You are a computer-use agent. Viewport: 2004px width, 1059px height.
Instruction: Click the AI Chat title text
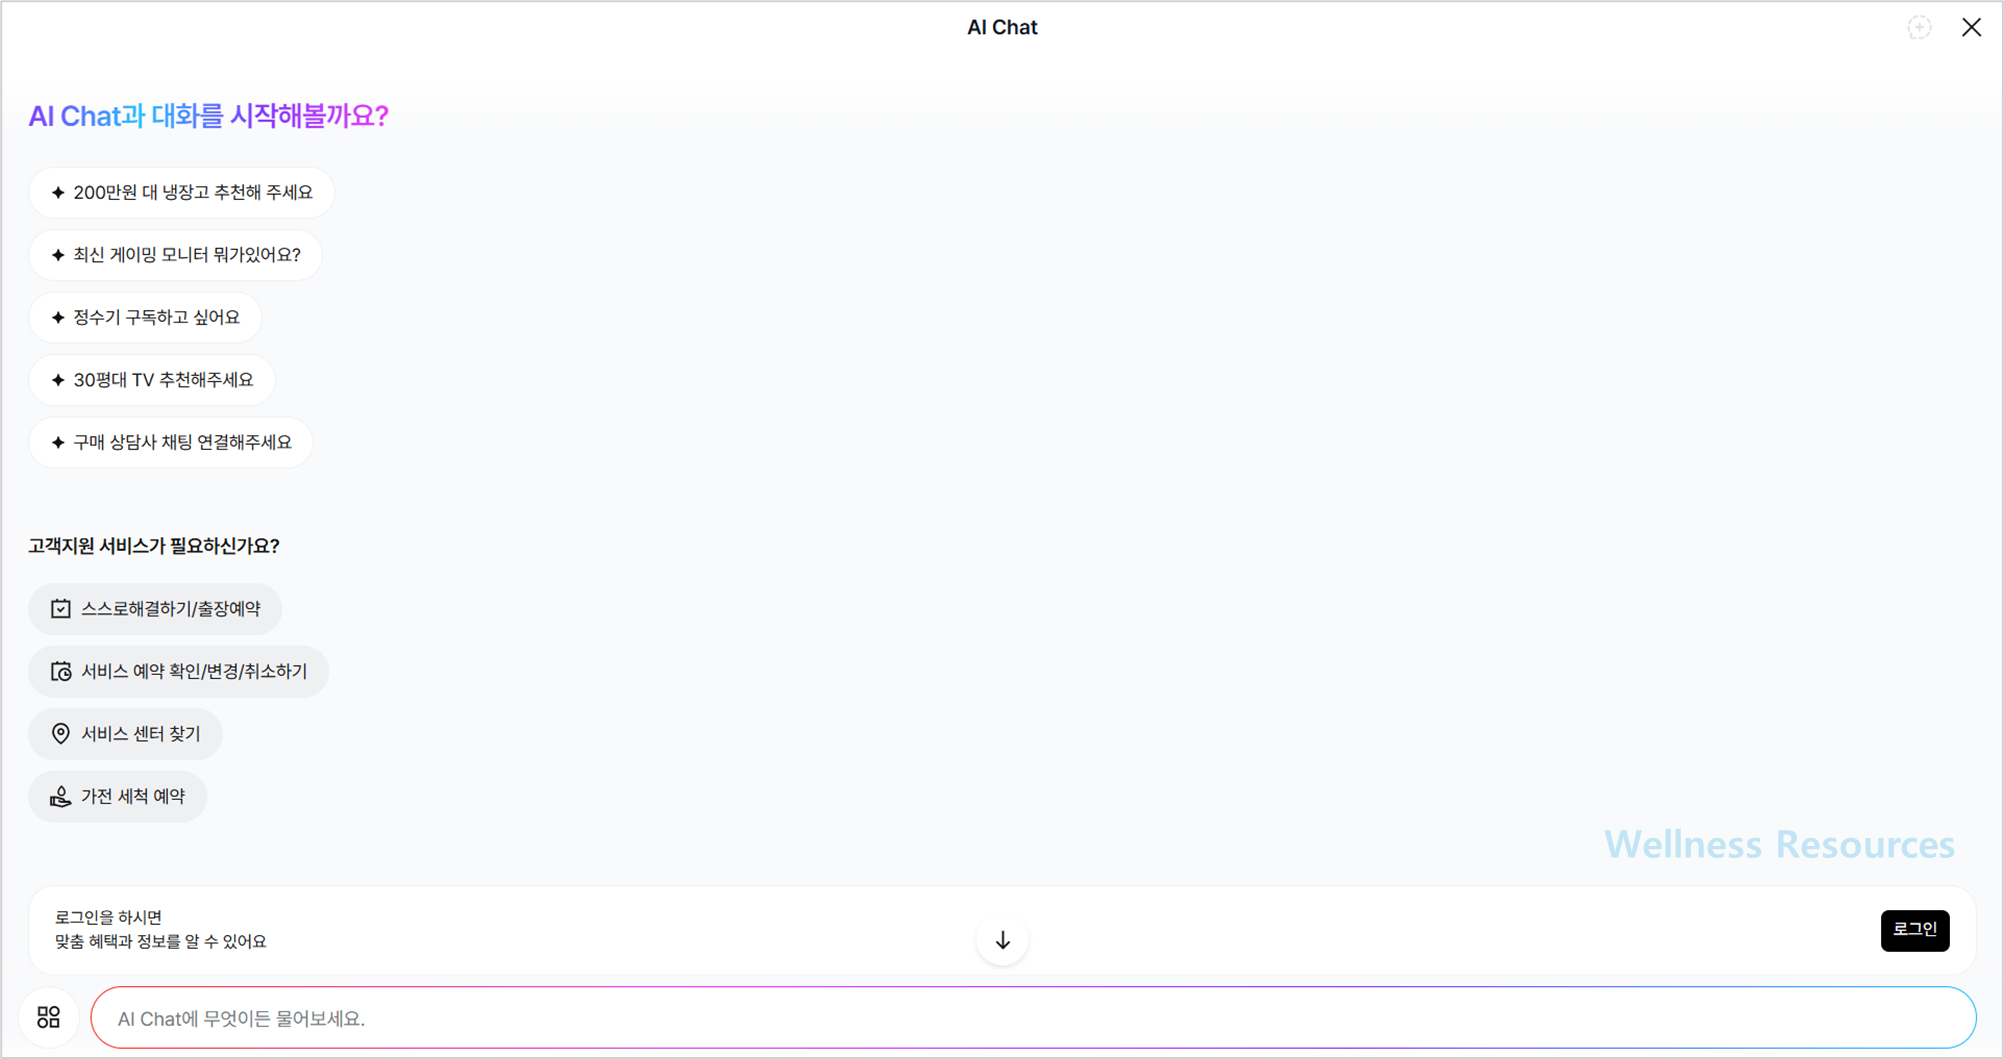1002,28
